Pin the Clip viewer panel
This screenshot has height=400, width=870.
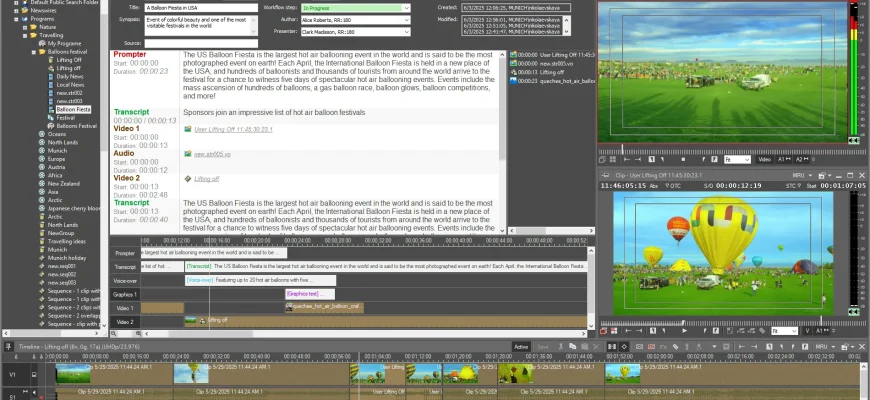tap(605, 175)
